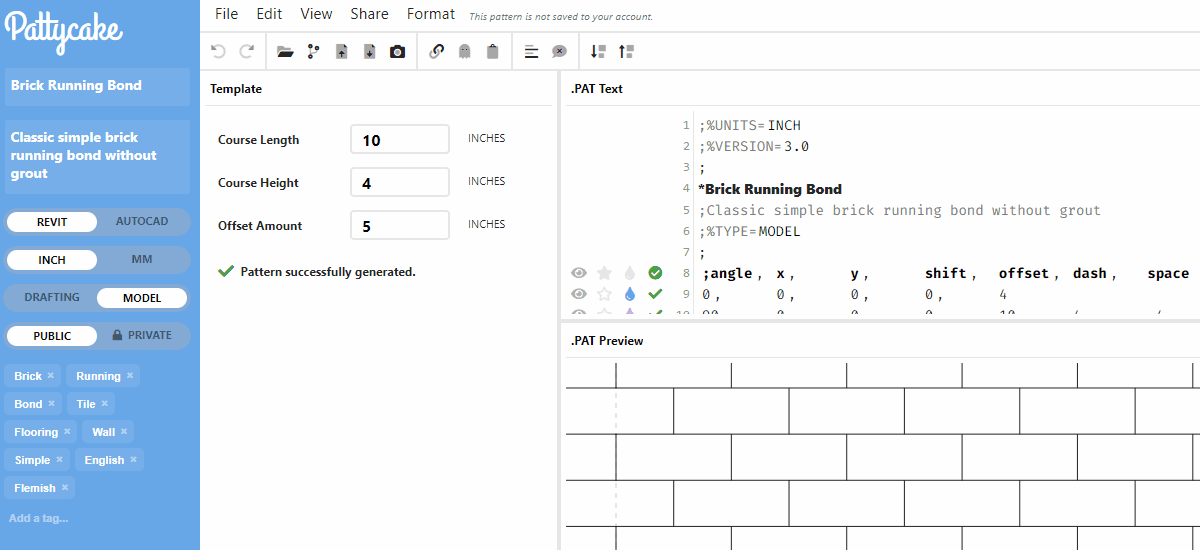Open a pattern with the folder icon
Image resolution: width=1200 pixels, height=550 pixels.
[x=285, y=52]
